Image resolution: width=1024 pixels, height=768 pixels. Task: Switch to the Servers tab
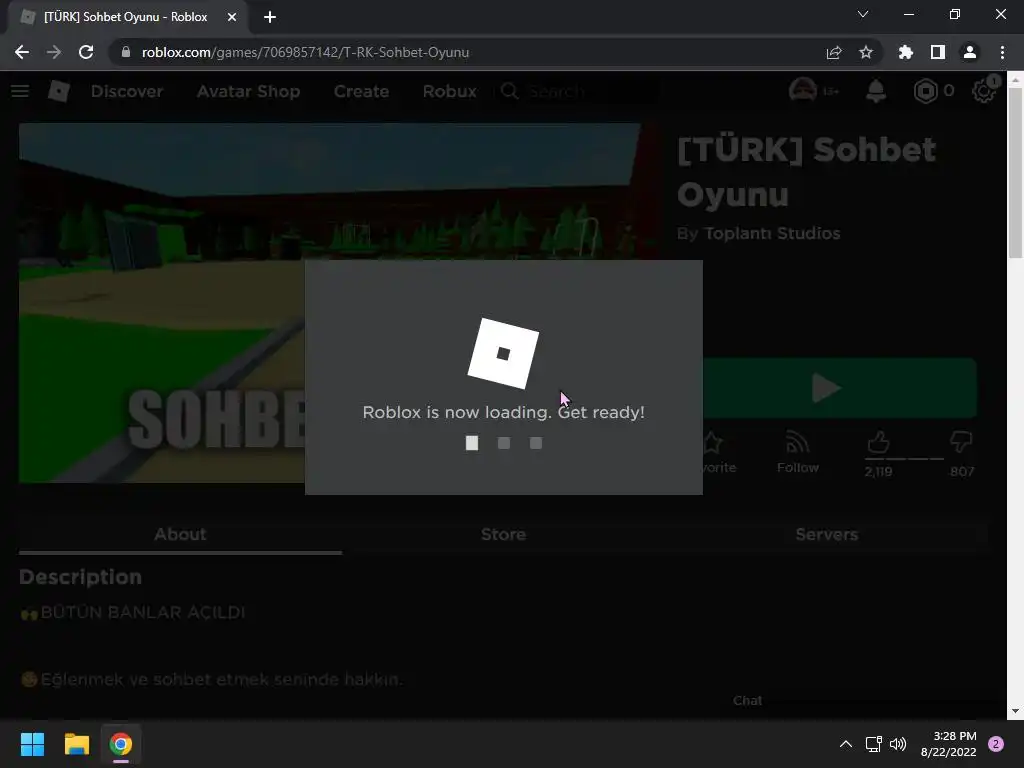pyautogui.click(x=827, y=534)
